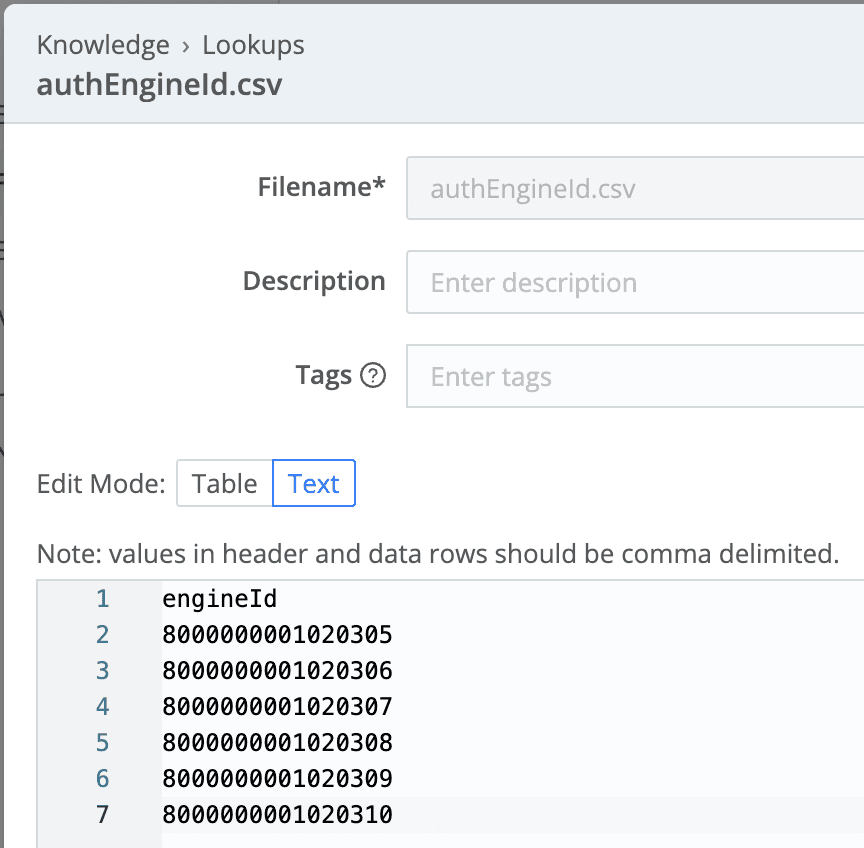Click line number 4 in the gutter
This screenshot has width=864, height=848.
pyautogui.click(x=102, y=707)
